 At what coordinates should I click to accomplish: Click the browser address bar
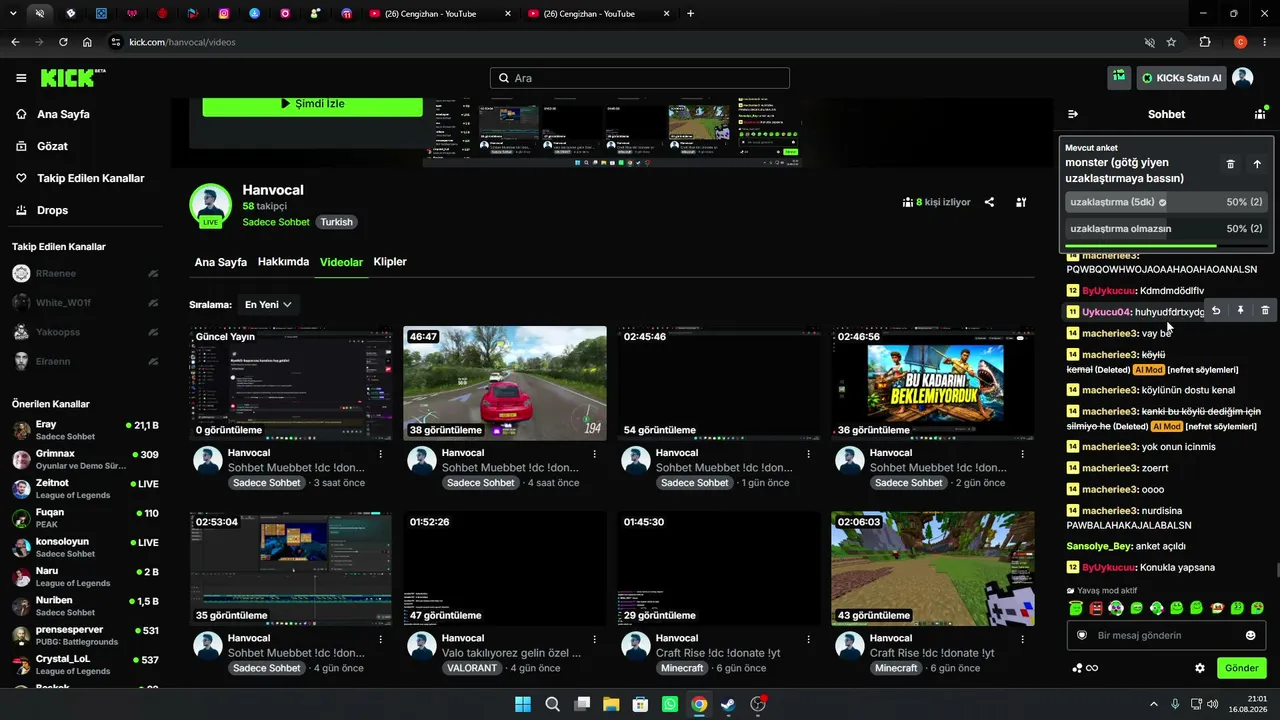tap(632, 42)
